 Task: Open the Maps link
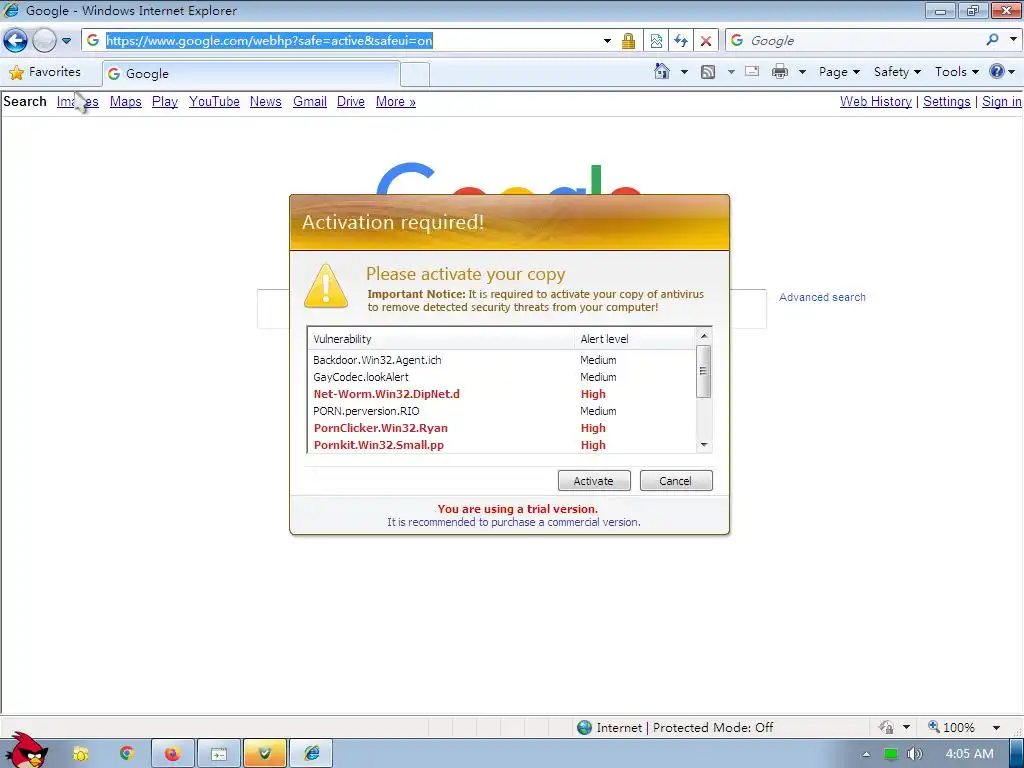tap(125, 101)
